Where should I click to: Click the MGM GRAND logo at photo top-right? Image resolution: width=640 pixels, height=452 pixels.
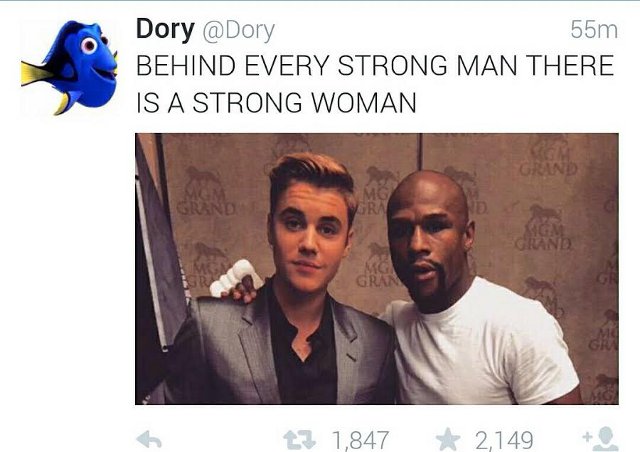coord(548,157)
